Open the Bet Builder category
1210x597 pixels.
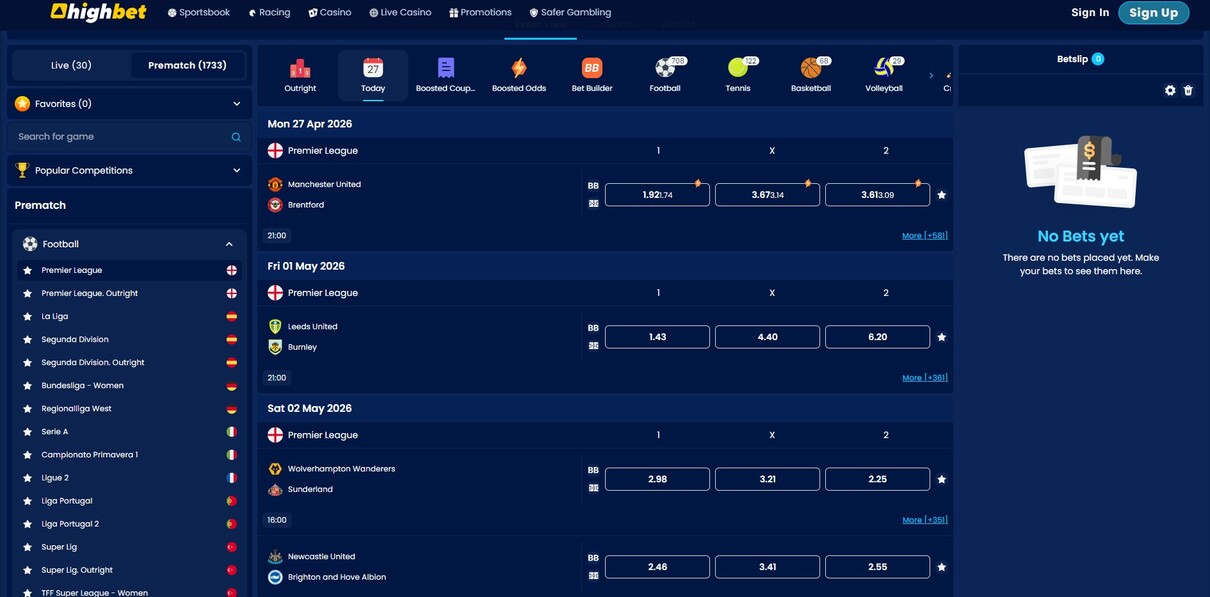click(592, 68)
